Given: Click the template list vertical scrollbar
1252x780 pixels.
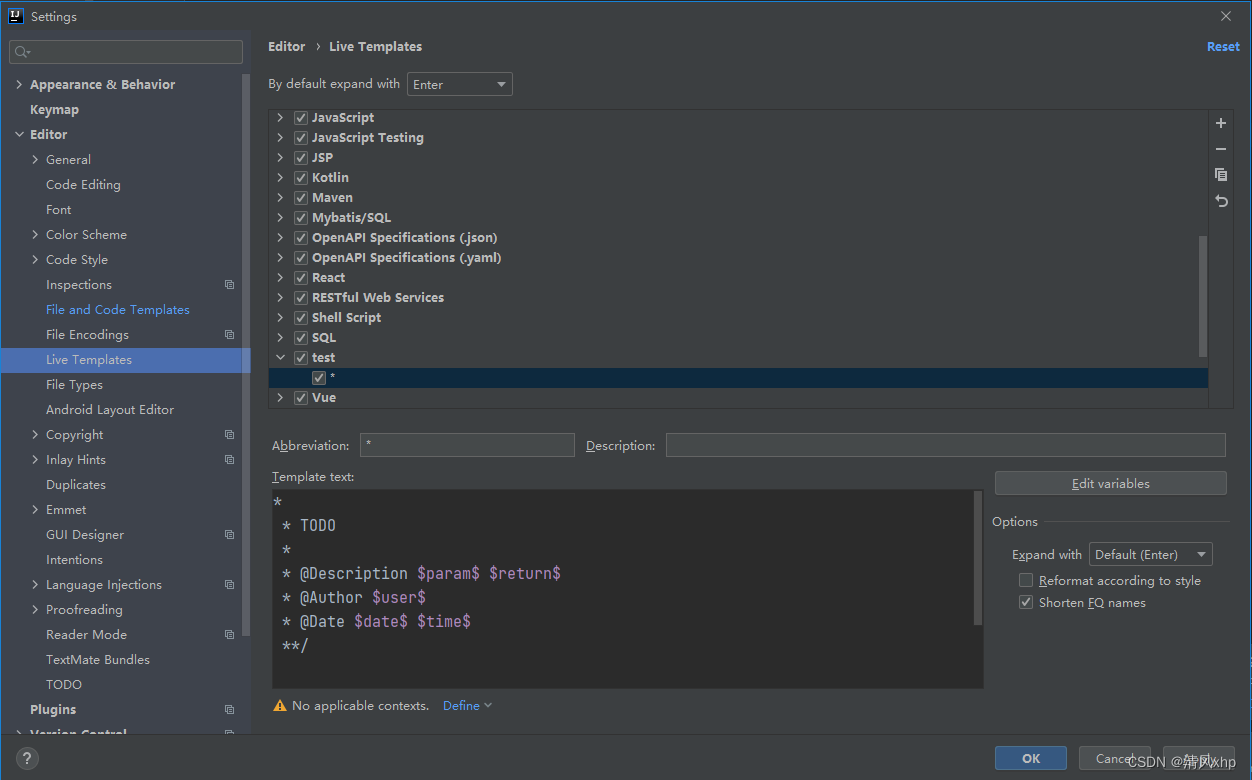Looking at the screenshot, I should tap(1202, 295).
